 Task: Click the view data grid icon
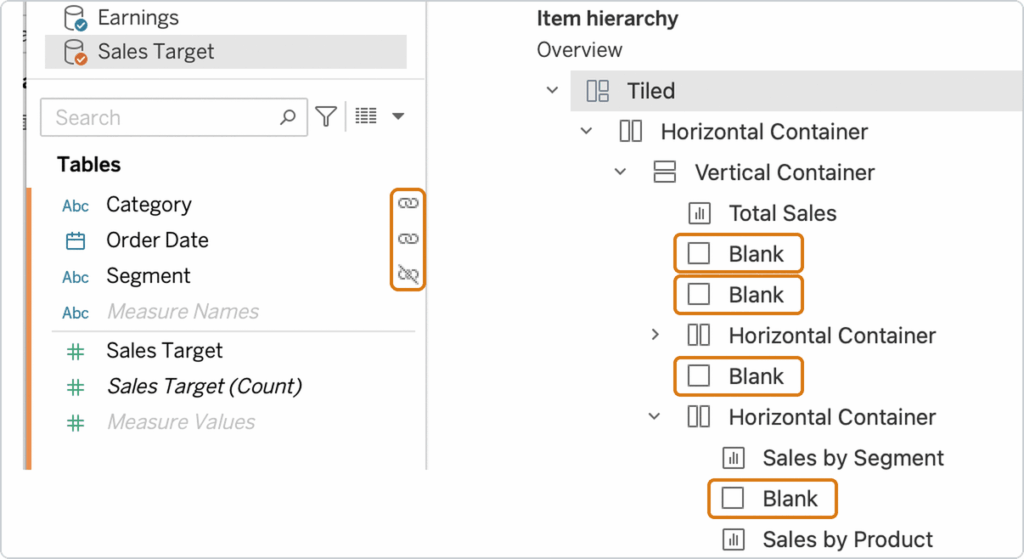(366, 116)
